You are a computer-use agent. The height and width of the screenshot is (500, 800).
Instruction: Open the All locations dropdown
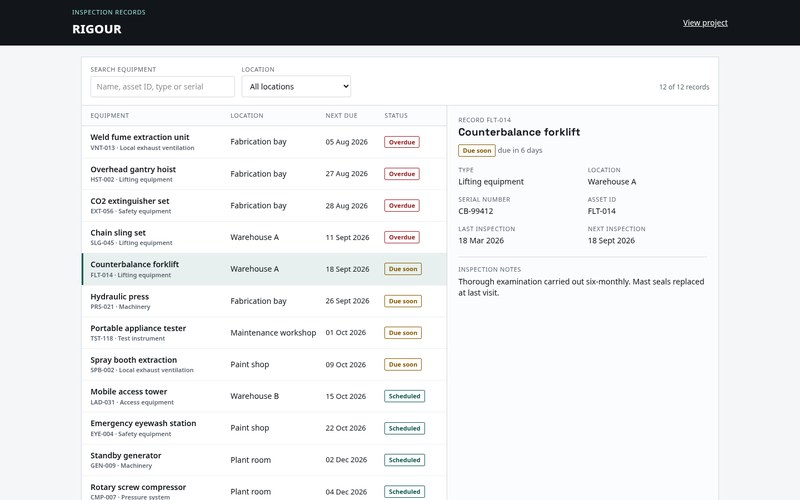click(296, 87)
